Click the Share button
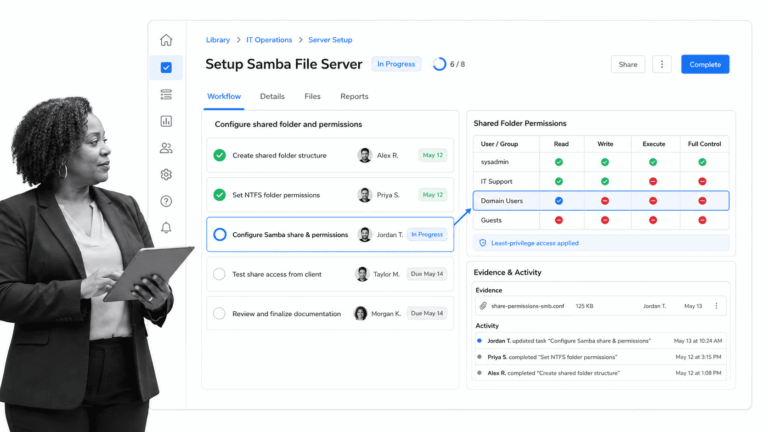The image size is (768, 432). (x=628, y=64)
